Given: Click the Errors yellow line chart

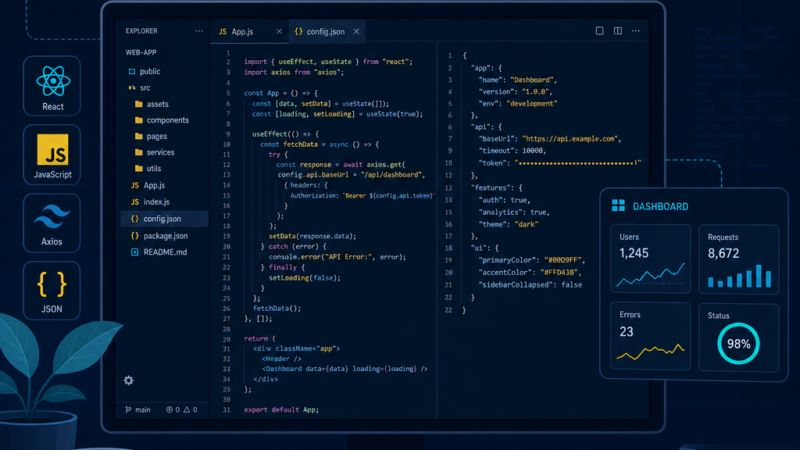Looking at the screenshot, I should 651,352.
